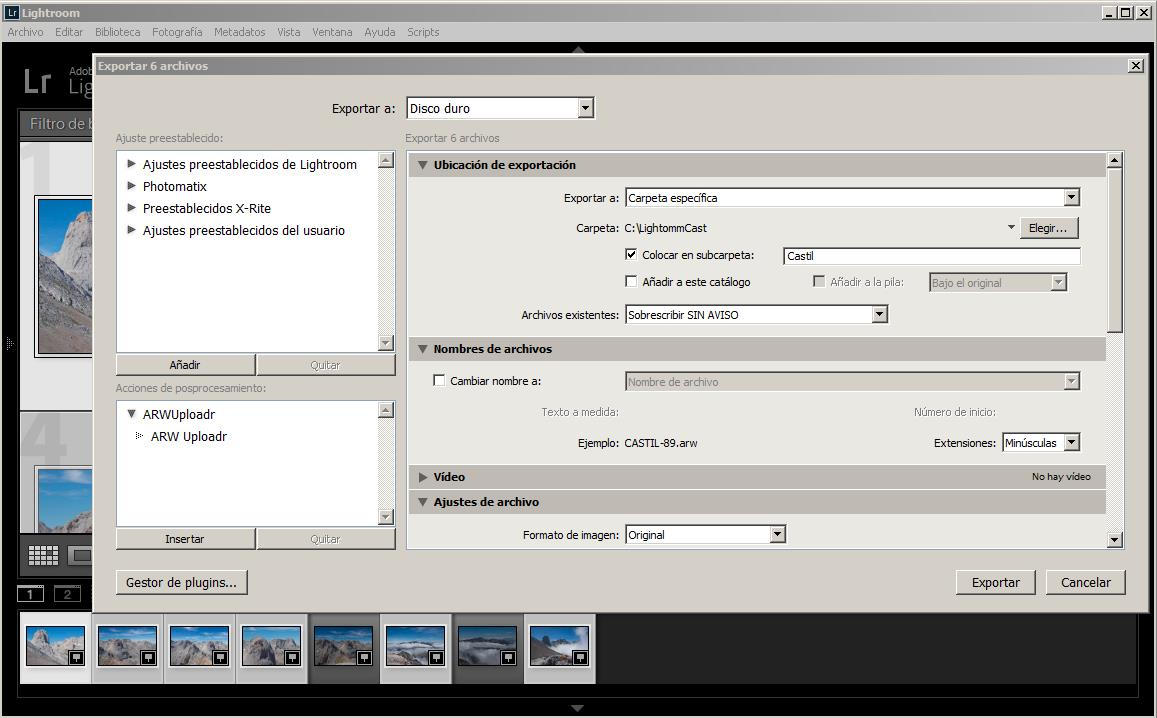Expand the Vídeo section
Image resolution: width=1157 pixels, height=718 pixels.
423,477
